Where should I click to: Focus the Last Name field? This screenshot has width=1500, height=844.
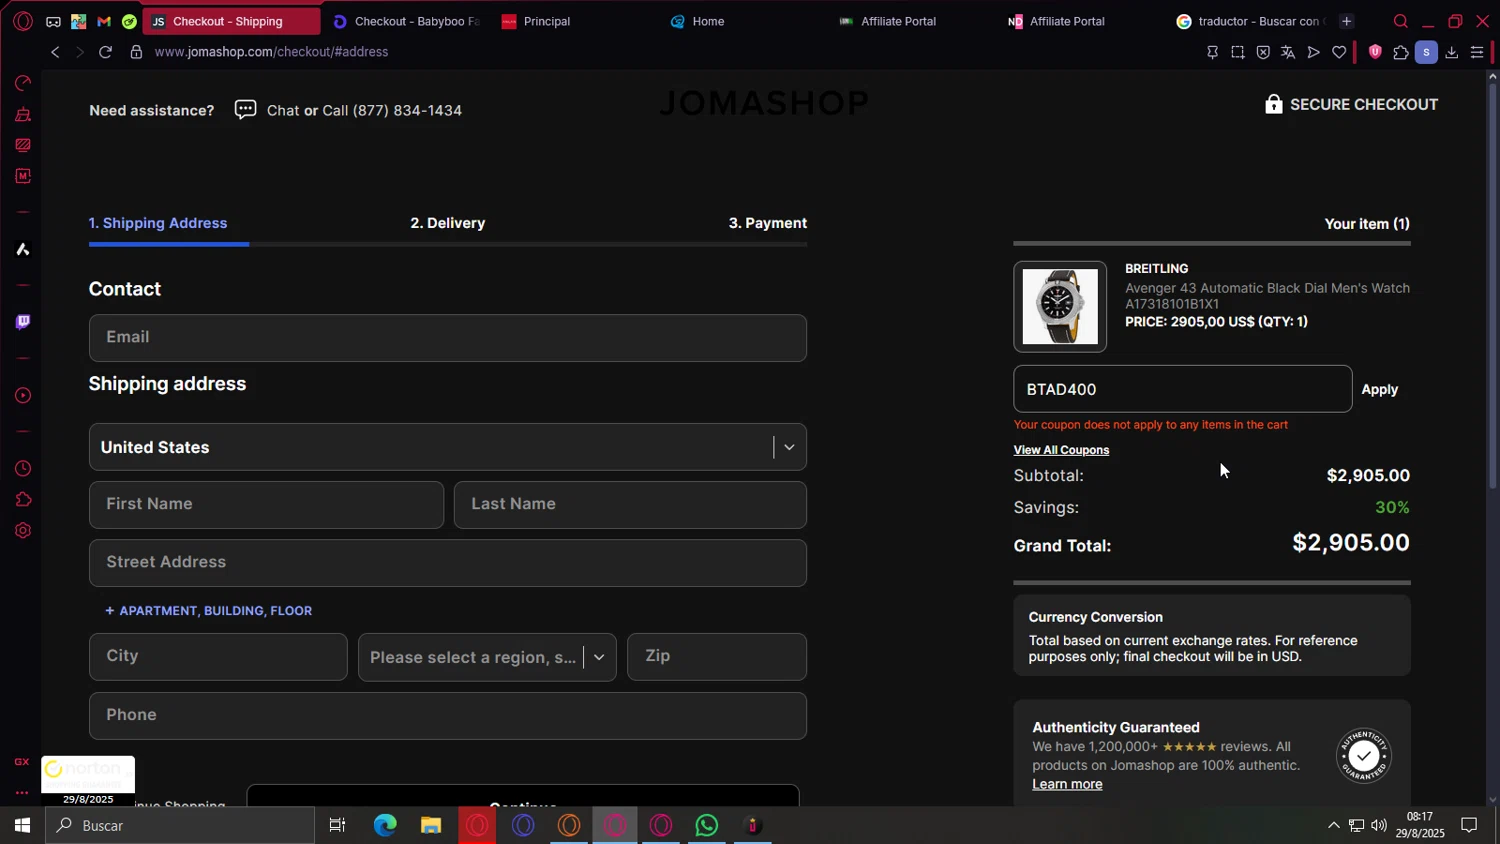coord(630,505)
